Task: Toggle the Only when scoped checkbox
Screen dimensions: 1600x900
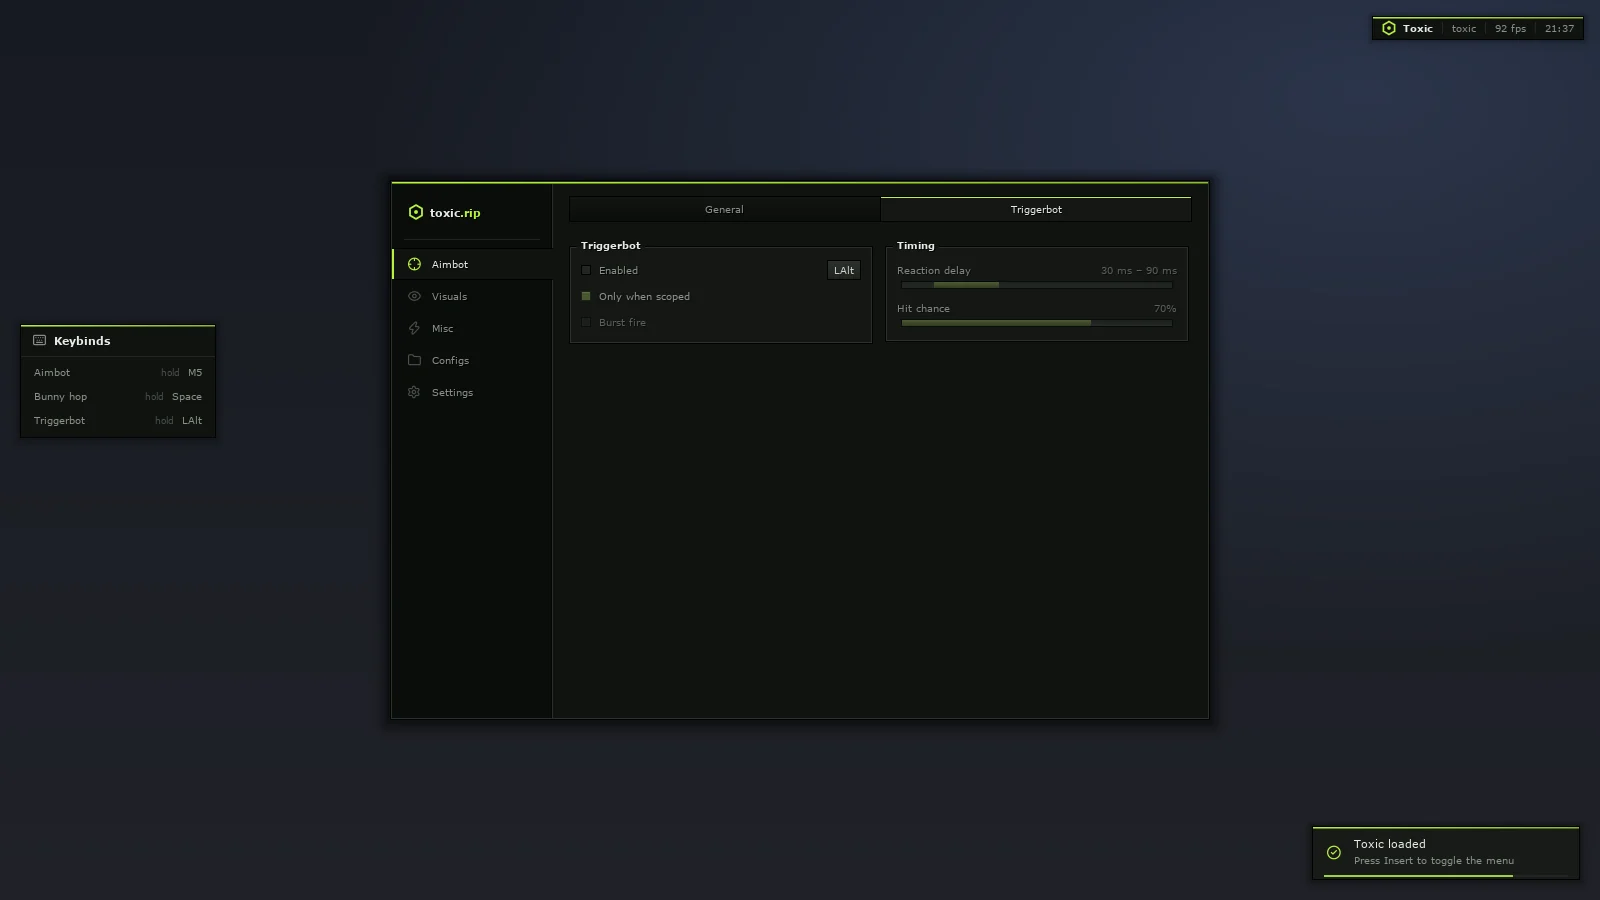Action: click(x=586, y=296)
